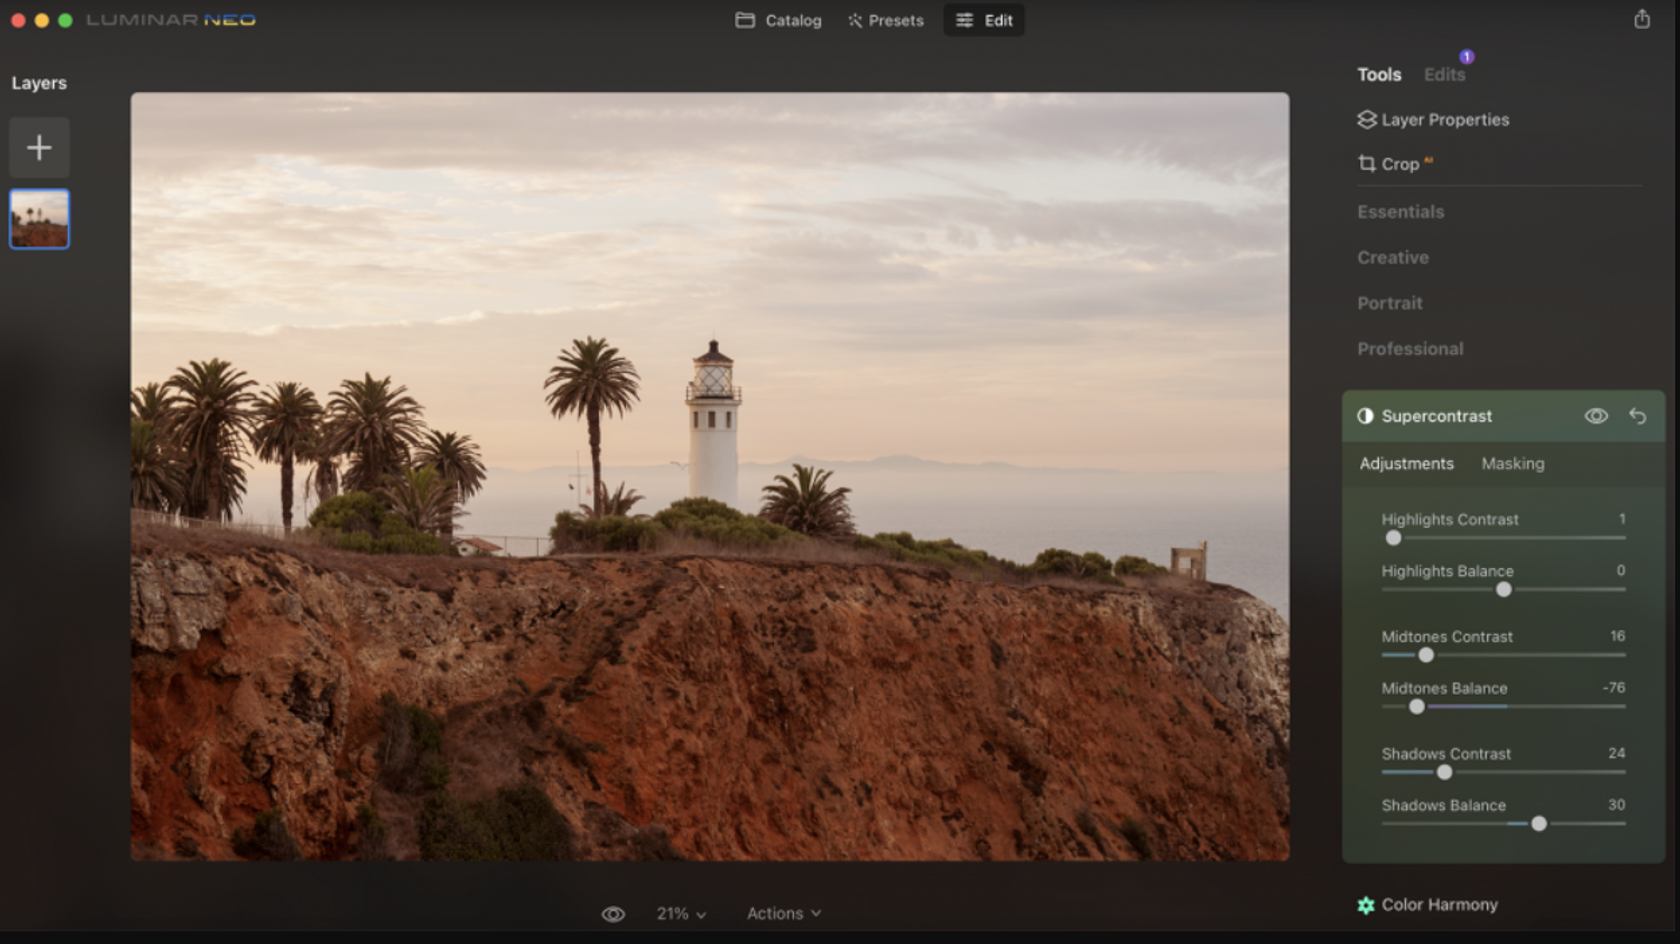Viewport: 1680px width, 944px height.
Task: Click the Presets icon in the top bar
Action: (854, 20)
